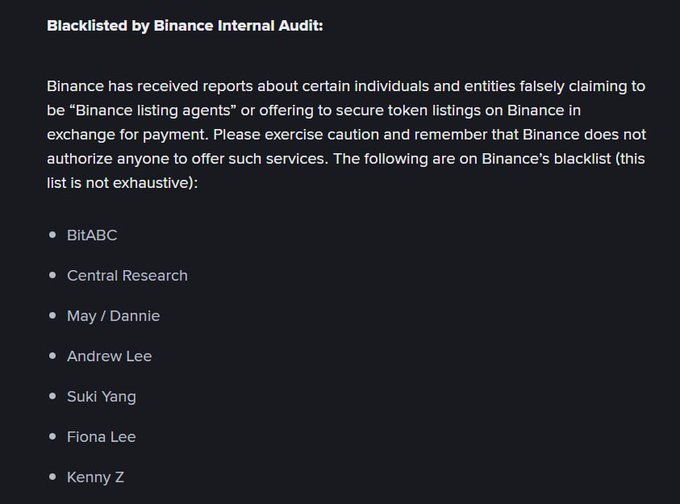This screenshot has height=504, width=680.
Task: Click the "Blacklisted by Binance Internal Audit" heading
Action: point(185,25)
